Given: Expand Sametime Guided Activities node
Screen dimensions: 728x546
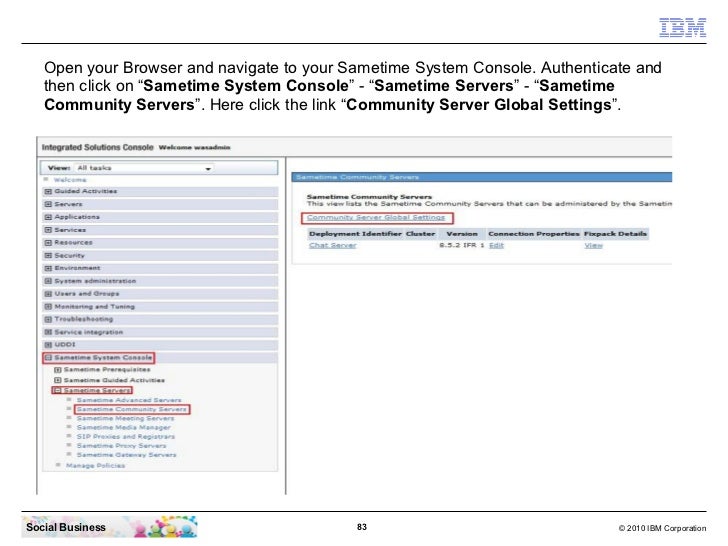Looking at the screenshot, I should [58, 380].
